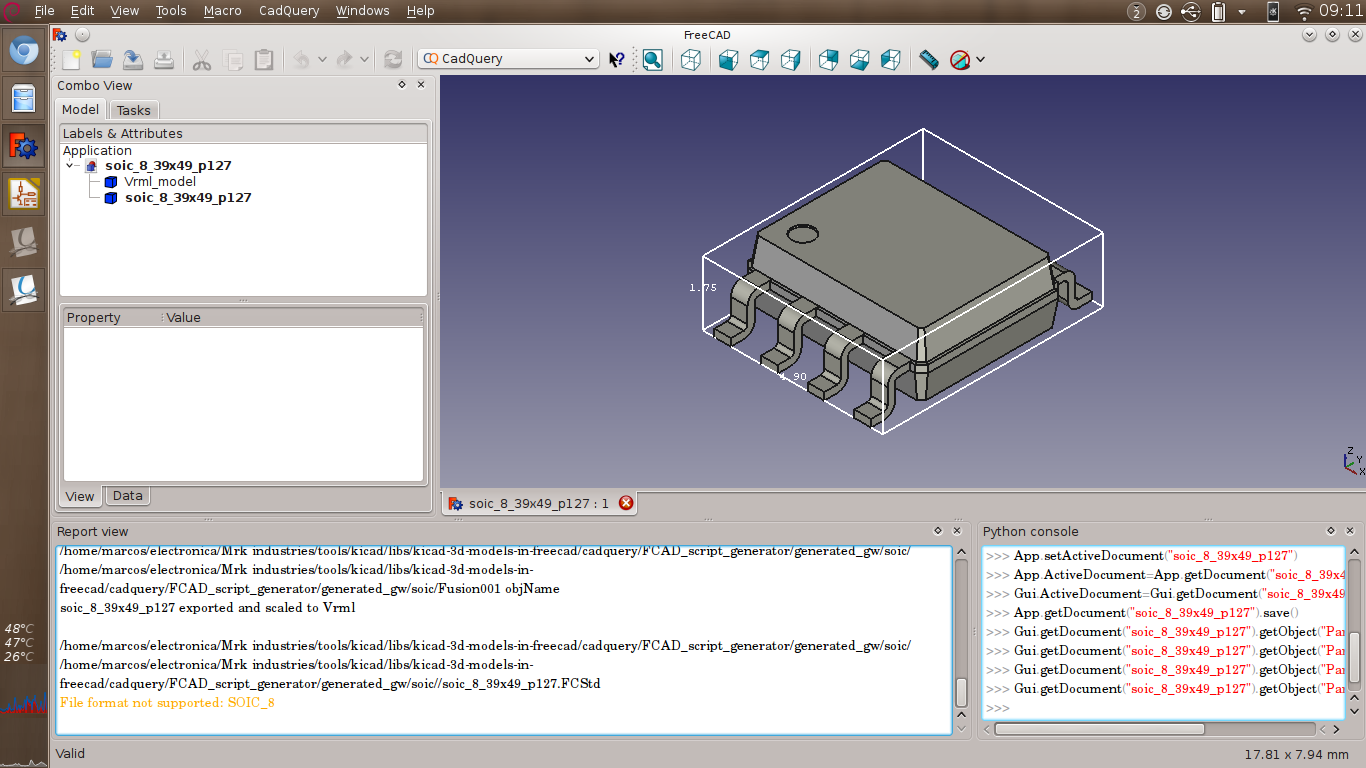
Task: Create a new document with the New icon
Action: (71, 60)
